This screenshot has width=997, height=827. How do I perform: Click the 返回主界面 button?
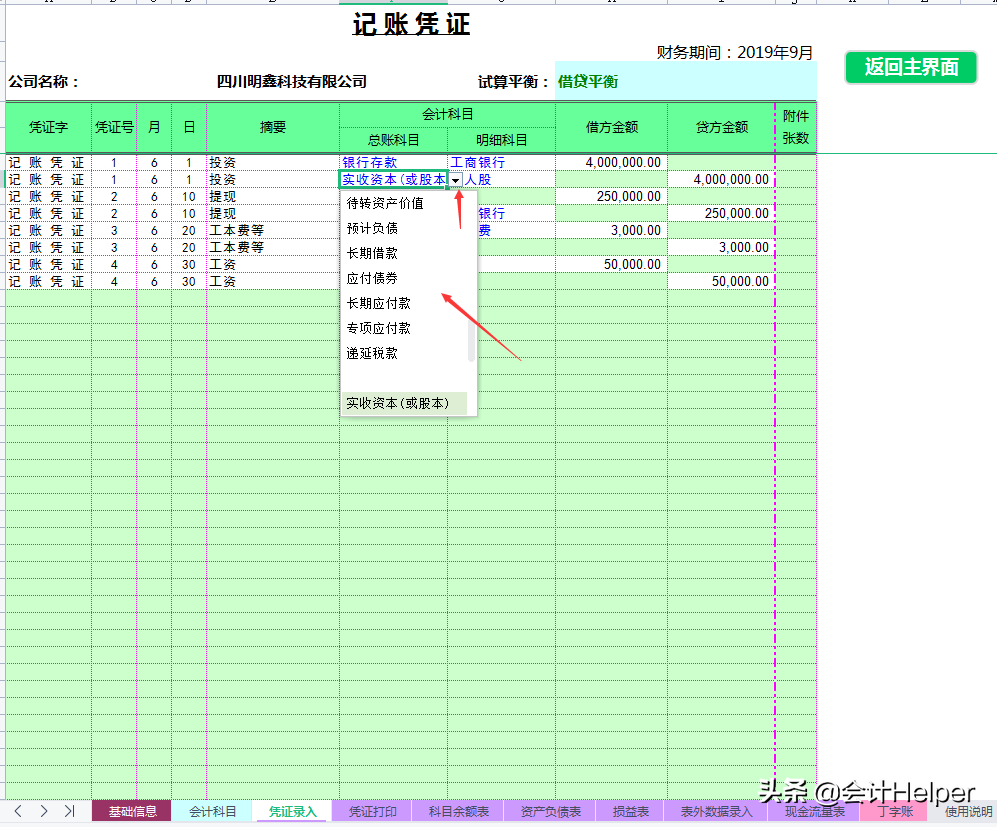910,68
